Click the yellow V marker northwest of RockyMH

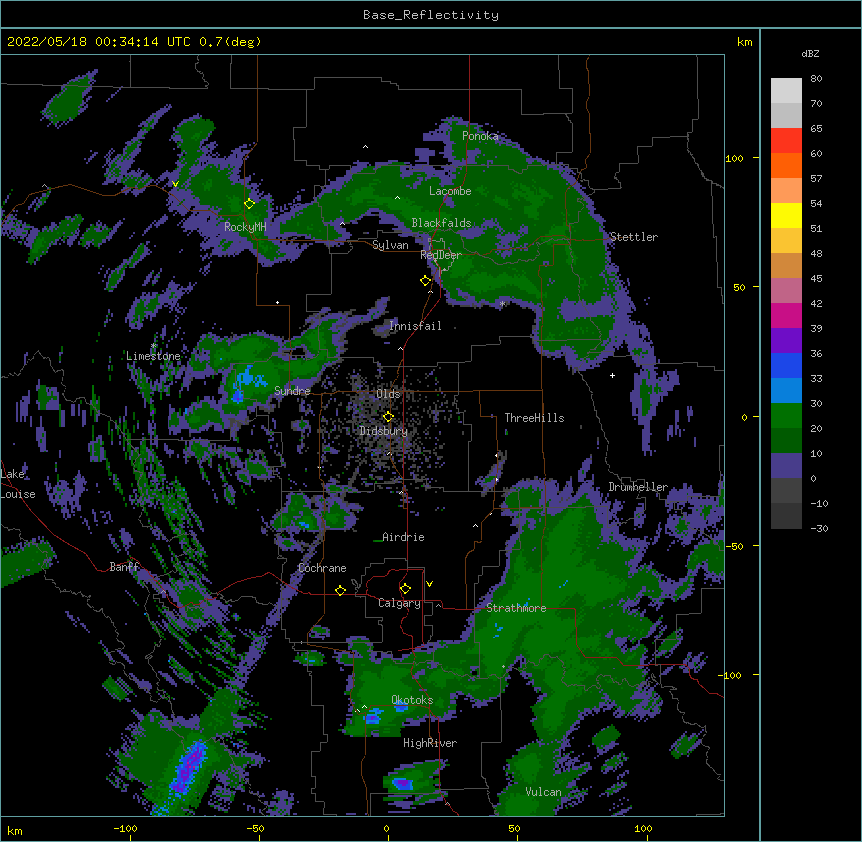175,184
